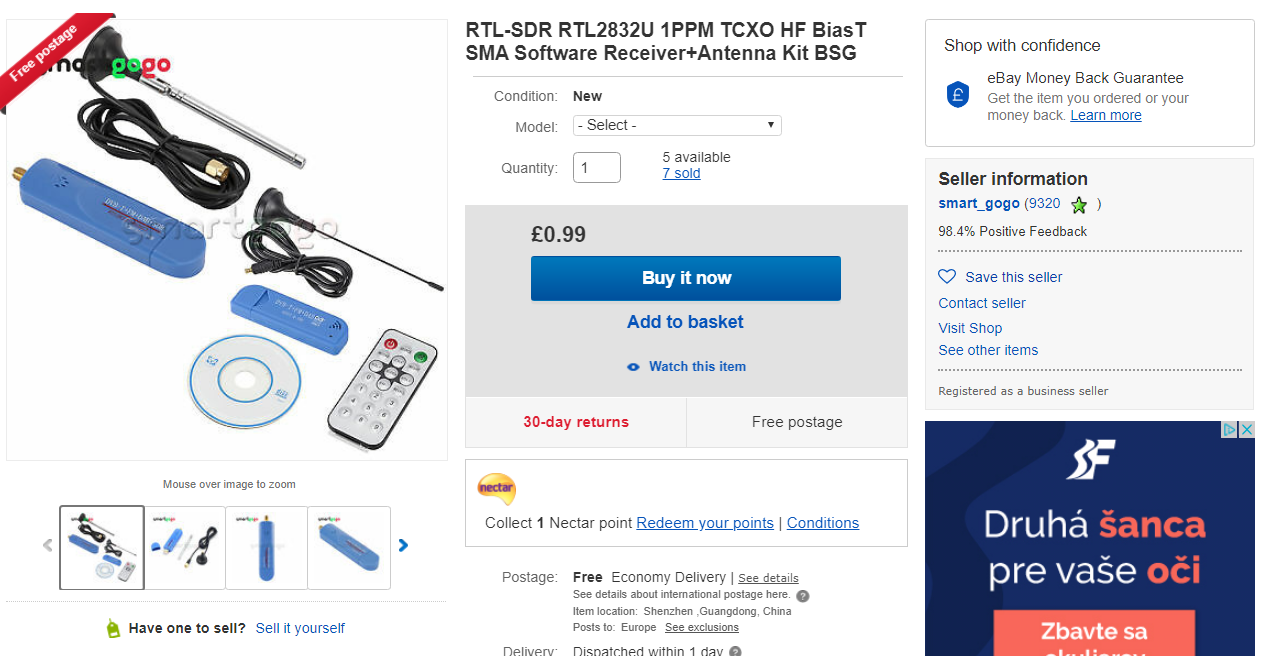Click the eye icon beside Watch this item

pyautogui.click(x=633, y=367)
